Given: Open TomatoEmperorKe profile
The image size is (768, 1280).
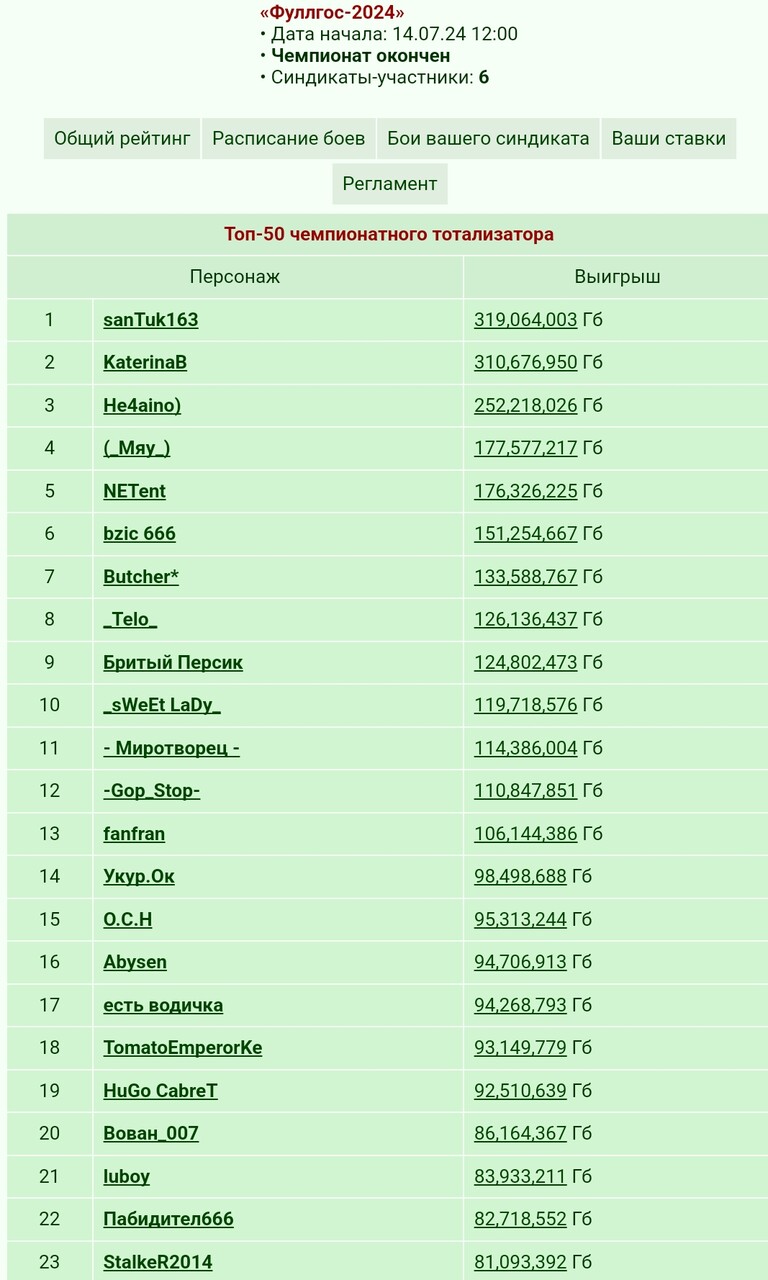Looking at the screenshot, I should click(183, 1048).
